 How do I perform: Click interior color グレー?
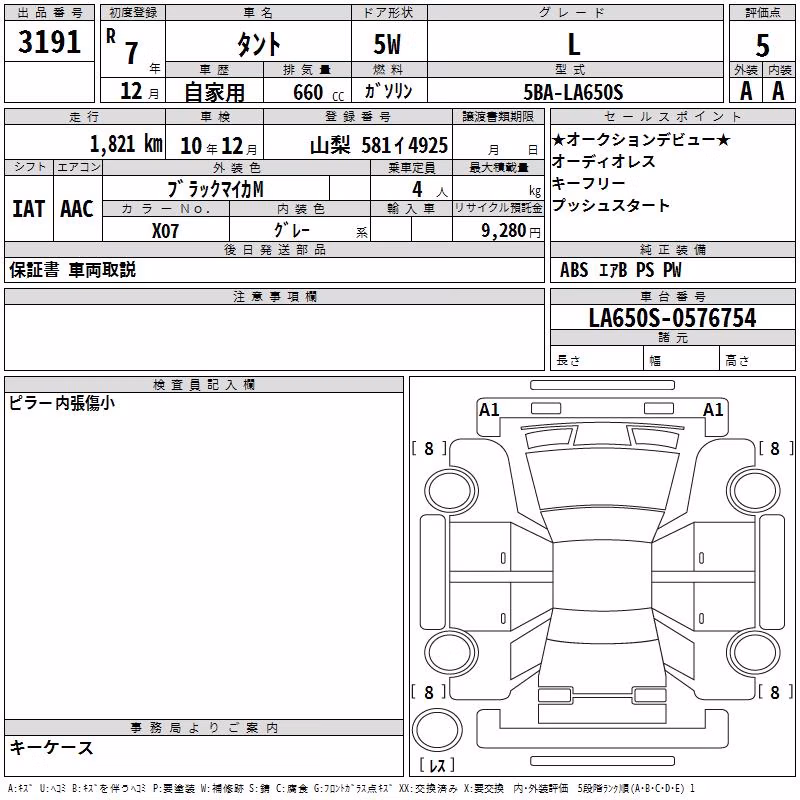point(292,230)
